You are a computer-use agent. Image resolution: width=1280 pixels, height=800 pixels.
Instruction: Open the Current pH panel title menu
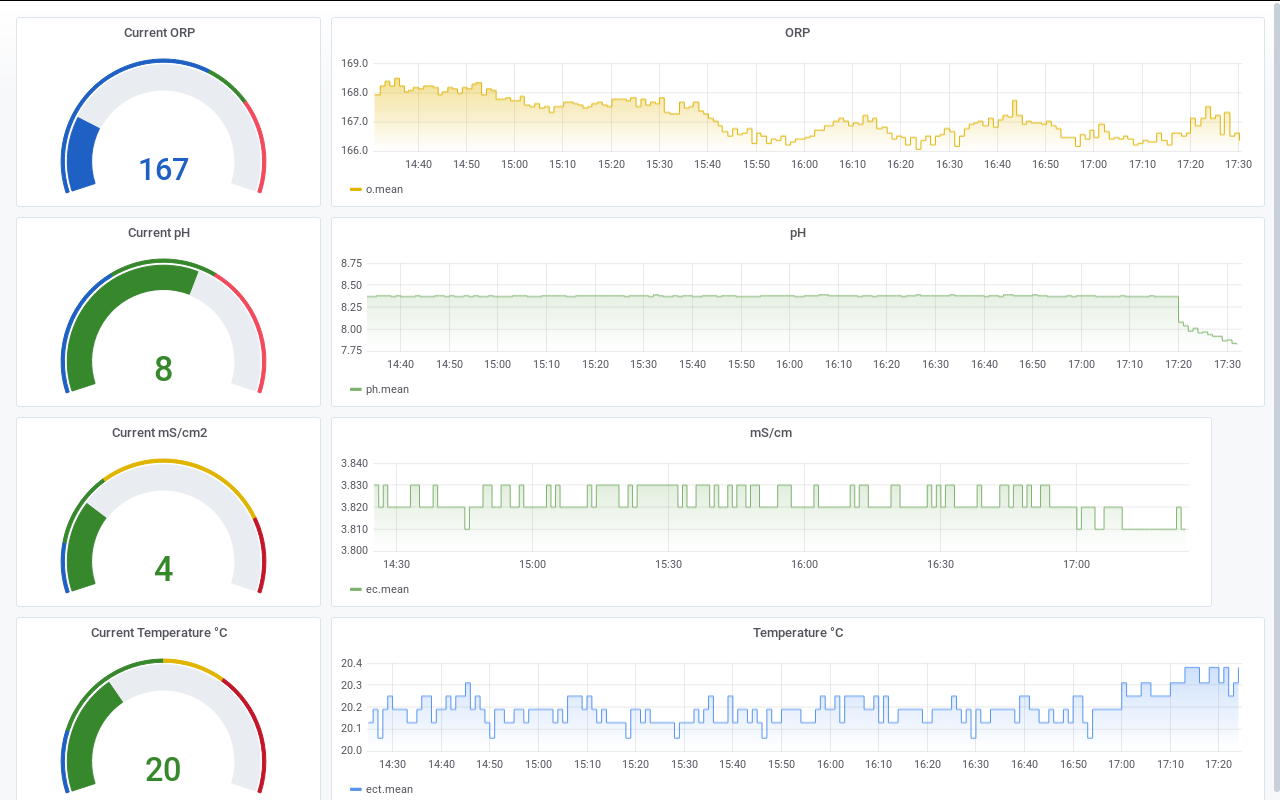tap(159, 233)
